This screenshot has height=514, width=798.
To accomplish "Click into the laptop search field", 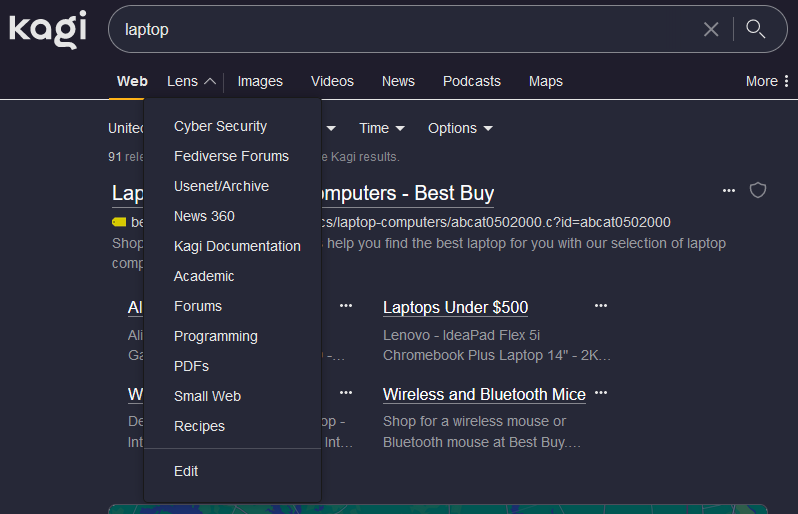I will [x=400, y=29].
